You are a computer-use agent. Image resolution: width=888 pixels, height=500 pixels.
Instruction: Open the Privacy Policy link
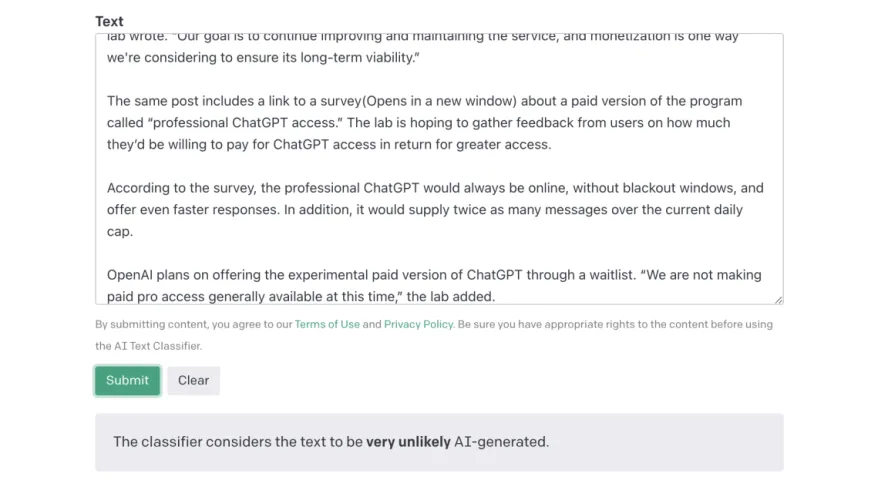[x=418, y=324]
